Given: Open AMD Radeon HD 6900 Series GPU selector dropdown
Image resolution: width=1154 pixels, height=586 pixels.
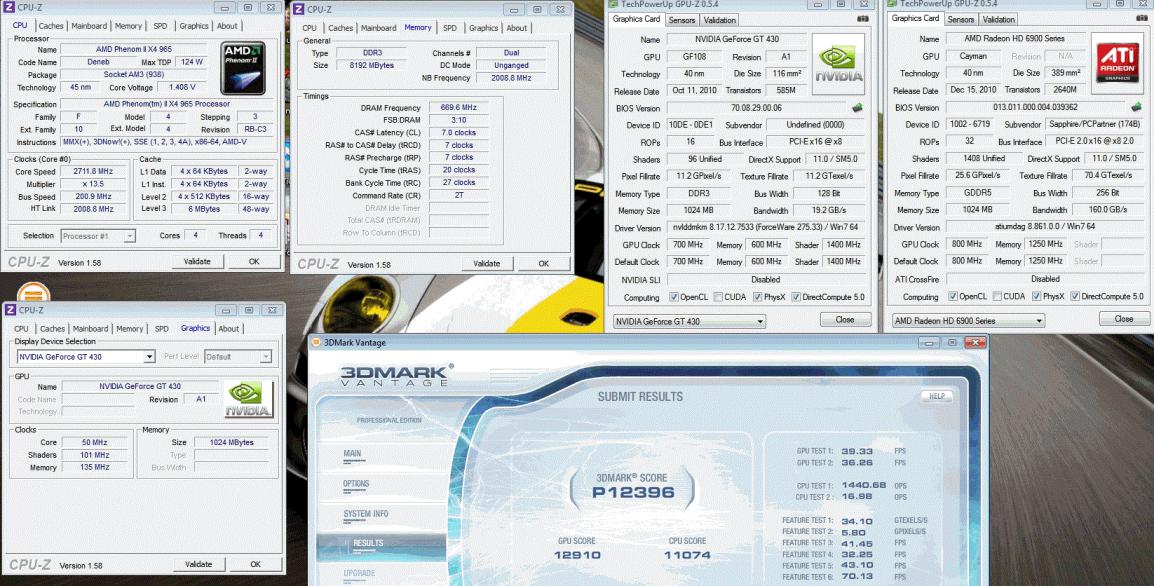Looking at the screenshot, I should [969, 320].
